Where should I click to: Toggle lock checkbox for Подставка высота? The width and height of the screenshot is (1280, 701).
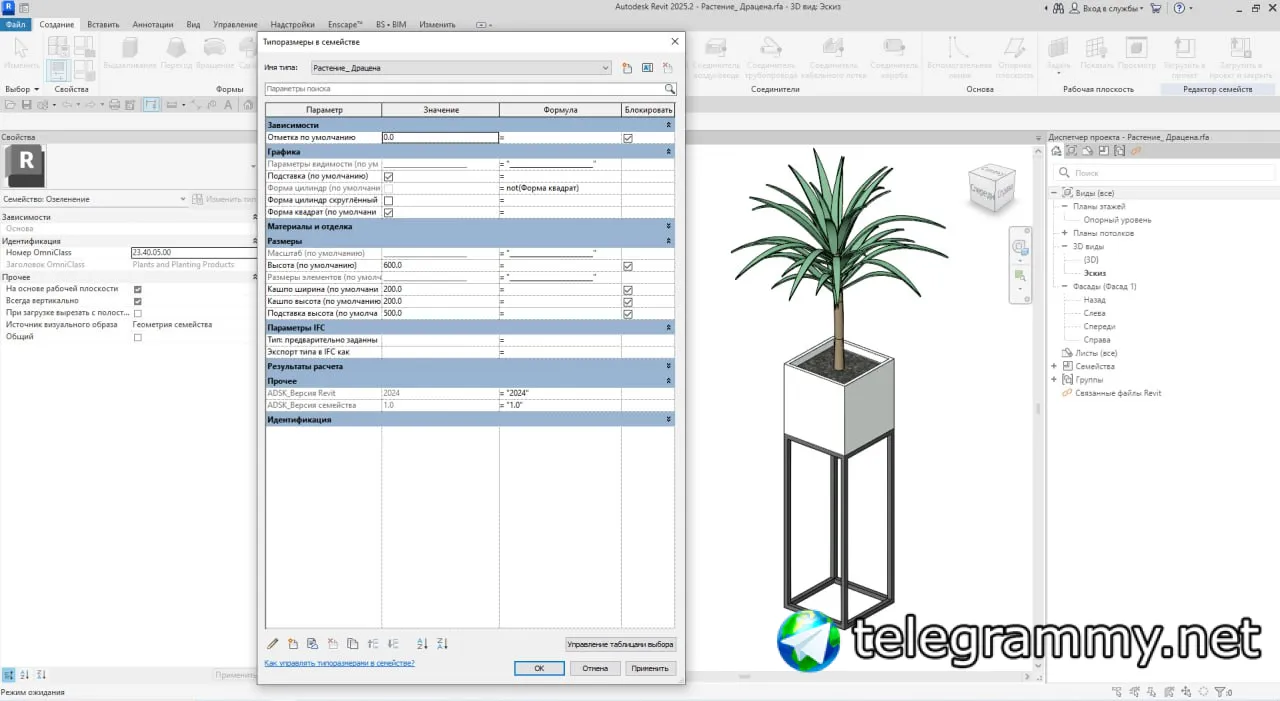tap(628, 314)
